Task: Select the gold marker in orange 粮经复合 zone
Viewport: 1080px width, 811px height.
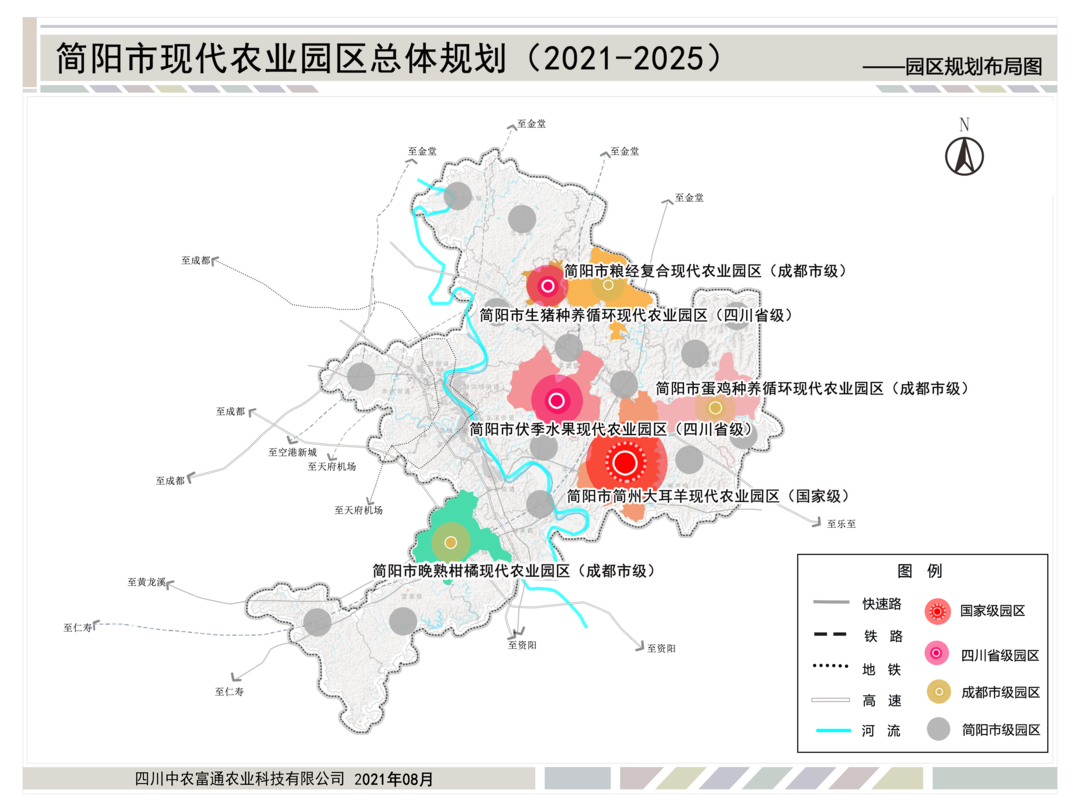Action: point(608,285)
